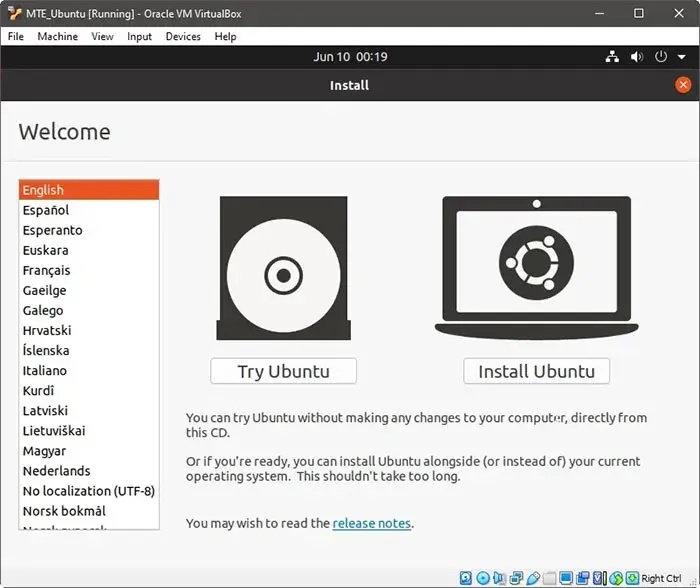The image size is (700, 588).
Task: Click the laptop image above Install Ubuntu
Action: click(x=537, y=267)
